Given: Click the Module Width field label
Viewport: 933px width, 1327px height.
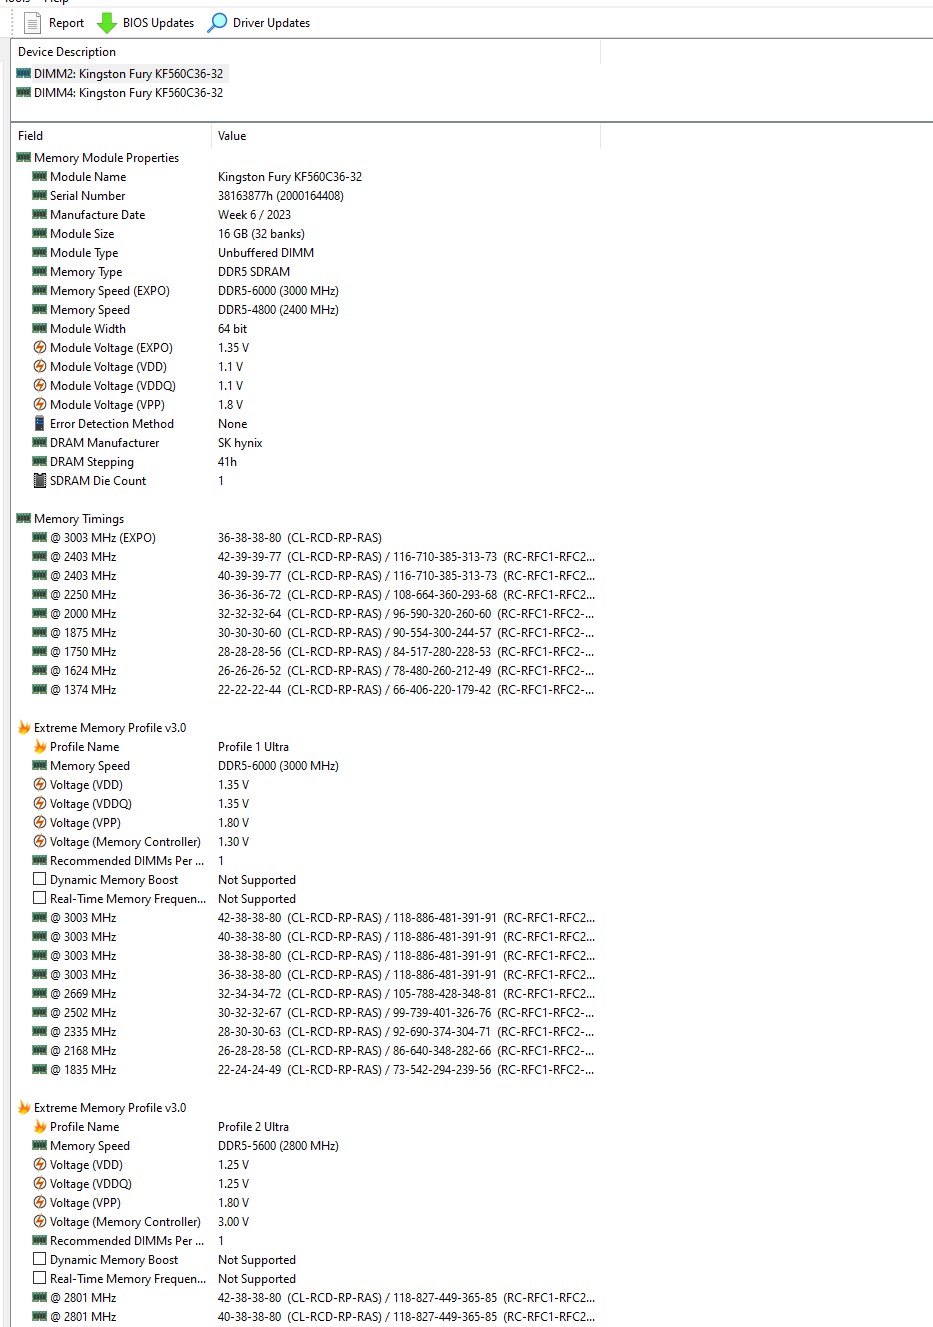Looking at the screenshot, I should (88, 329).
